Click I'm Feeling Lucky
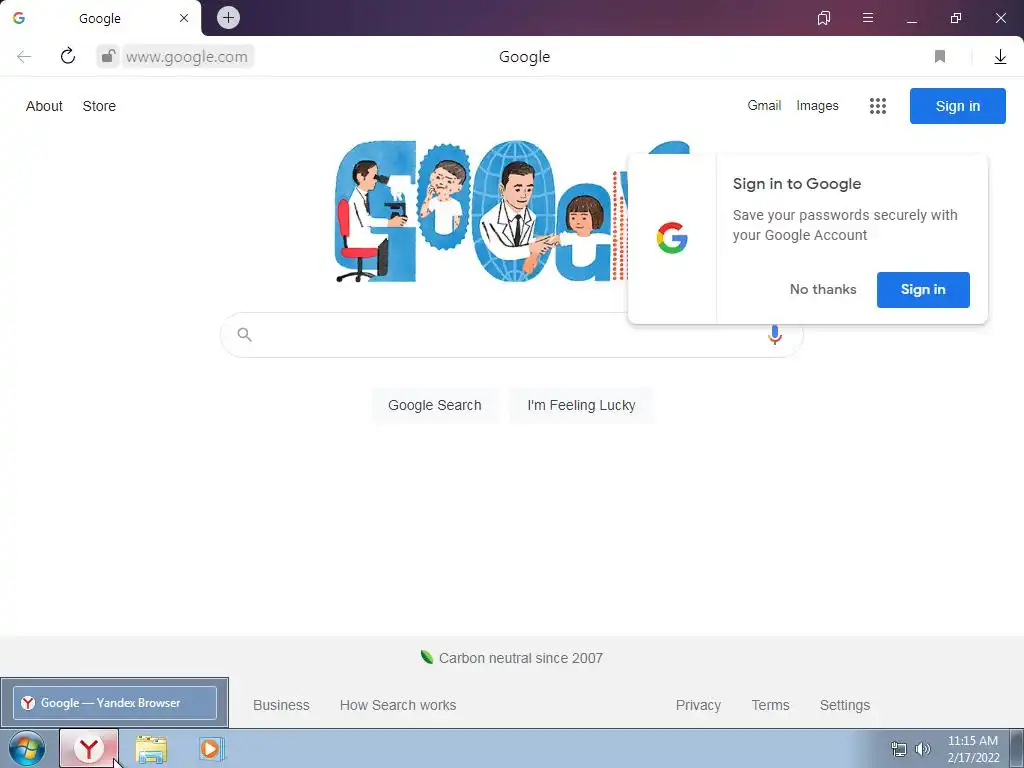Viewport: 1024px width, 768px height. pyautogui.click(x=581, y=405)
